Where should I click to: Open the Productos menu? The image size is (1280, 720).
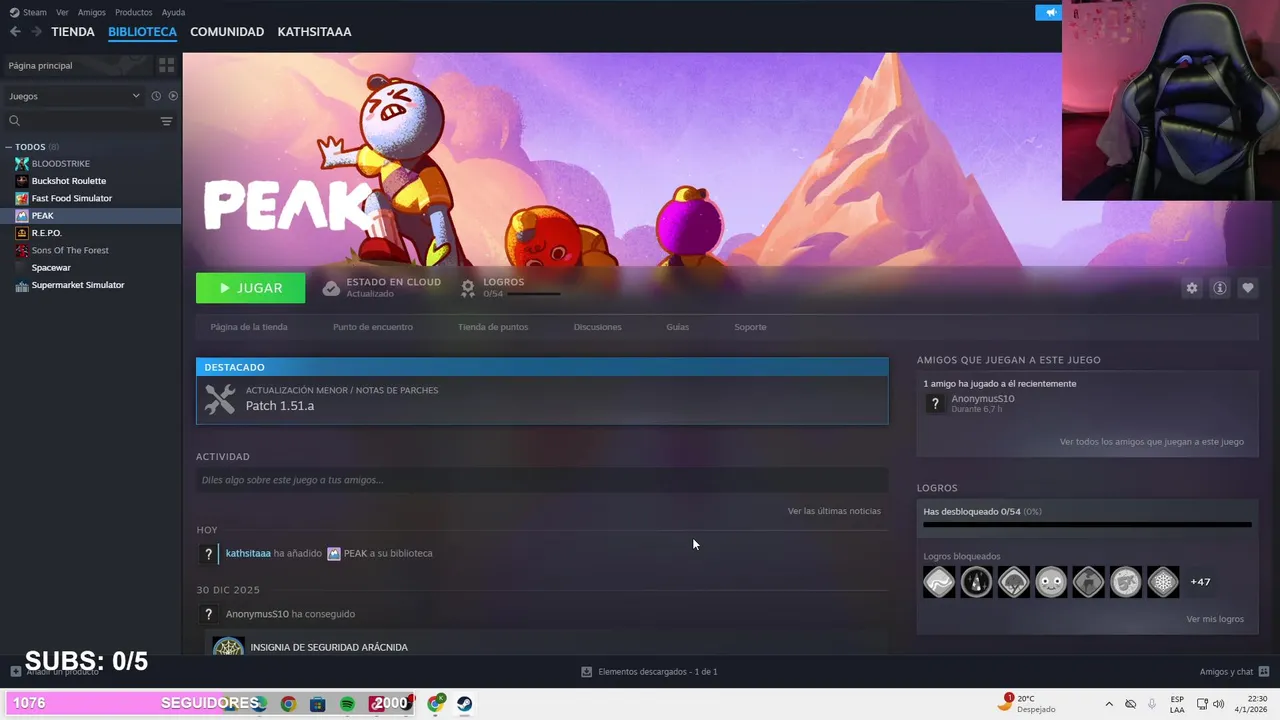[133, 12]
